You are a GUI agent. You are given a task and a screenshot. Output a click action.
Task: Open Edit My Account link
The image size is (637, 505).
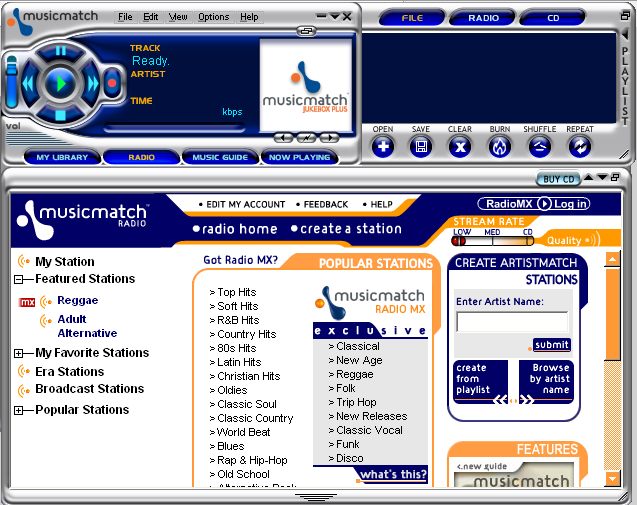(245, 204)
